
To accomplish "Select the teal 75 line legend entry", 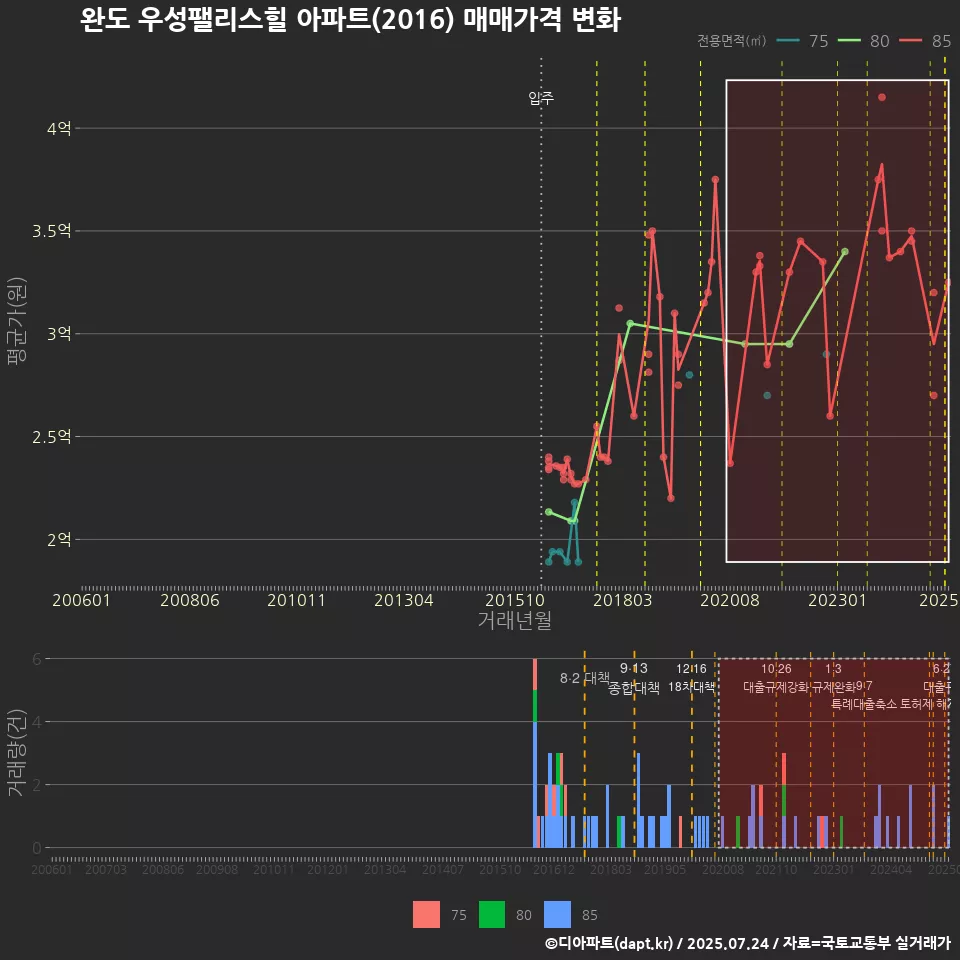I will 802,41.
